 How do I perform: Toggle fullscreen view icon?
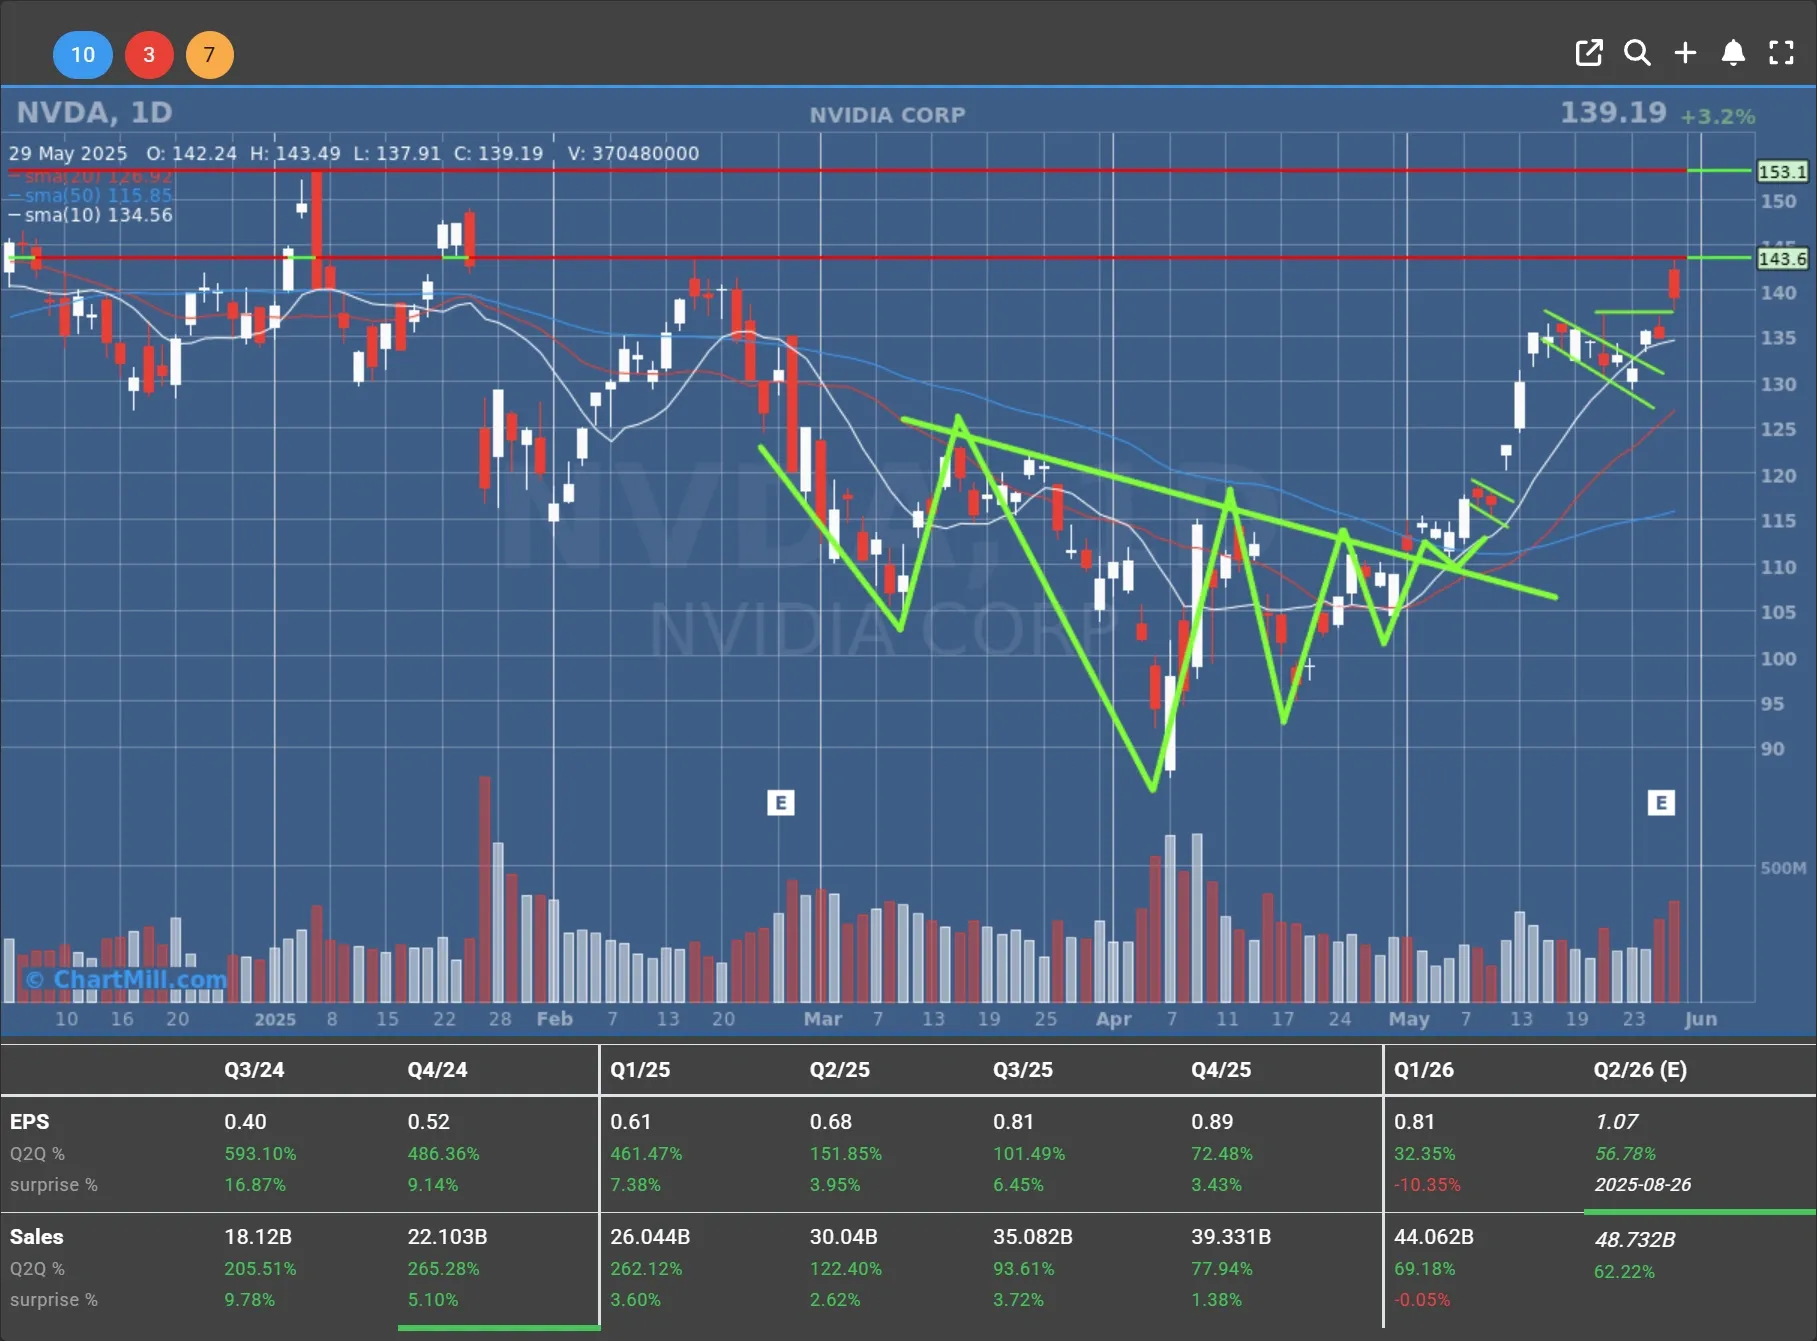1781,53
